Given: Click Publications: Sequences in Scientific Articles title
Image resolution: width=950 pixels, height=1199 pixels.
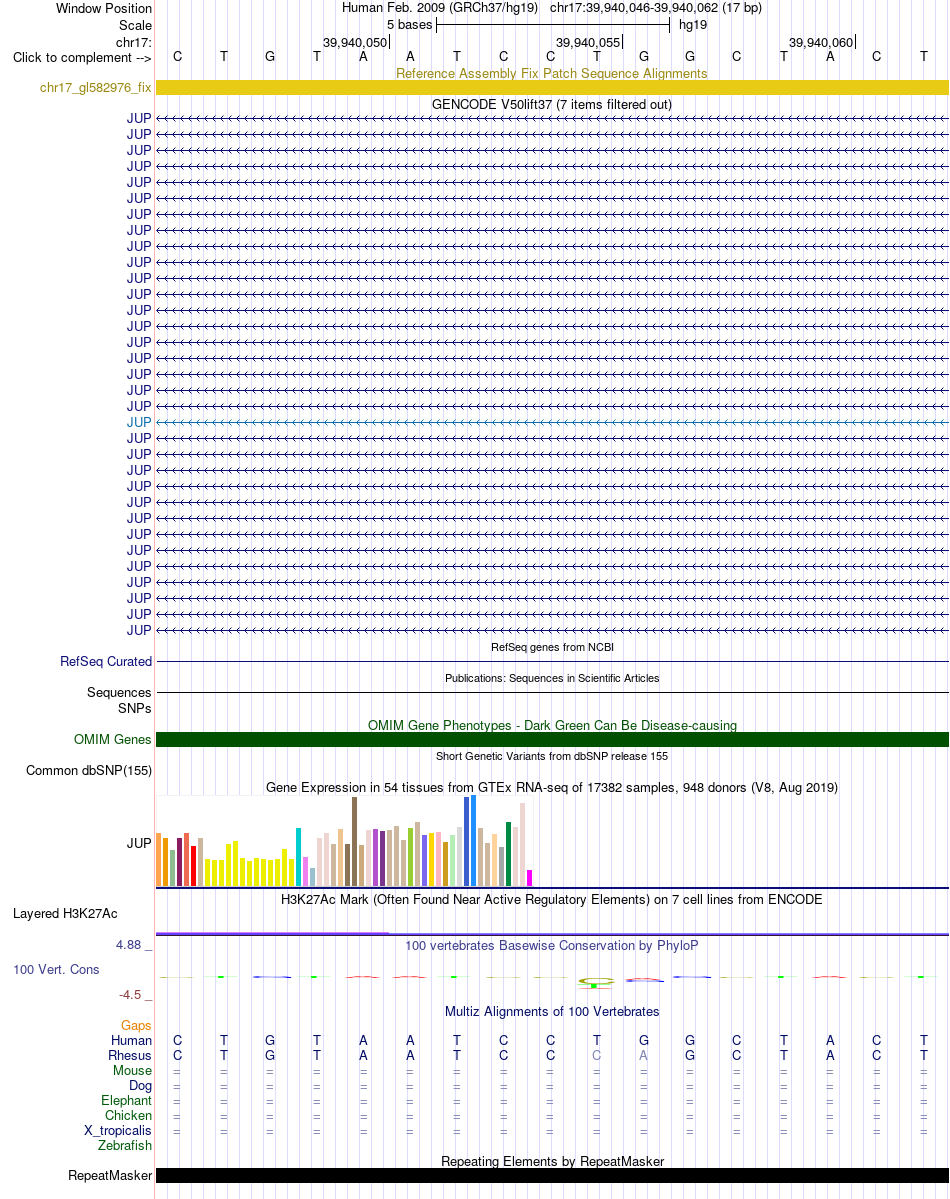Looking at the screenshot, I should (x=552, y=678).
